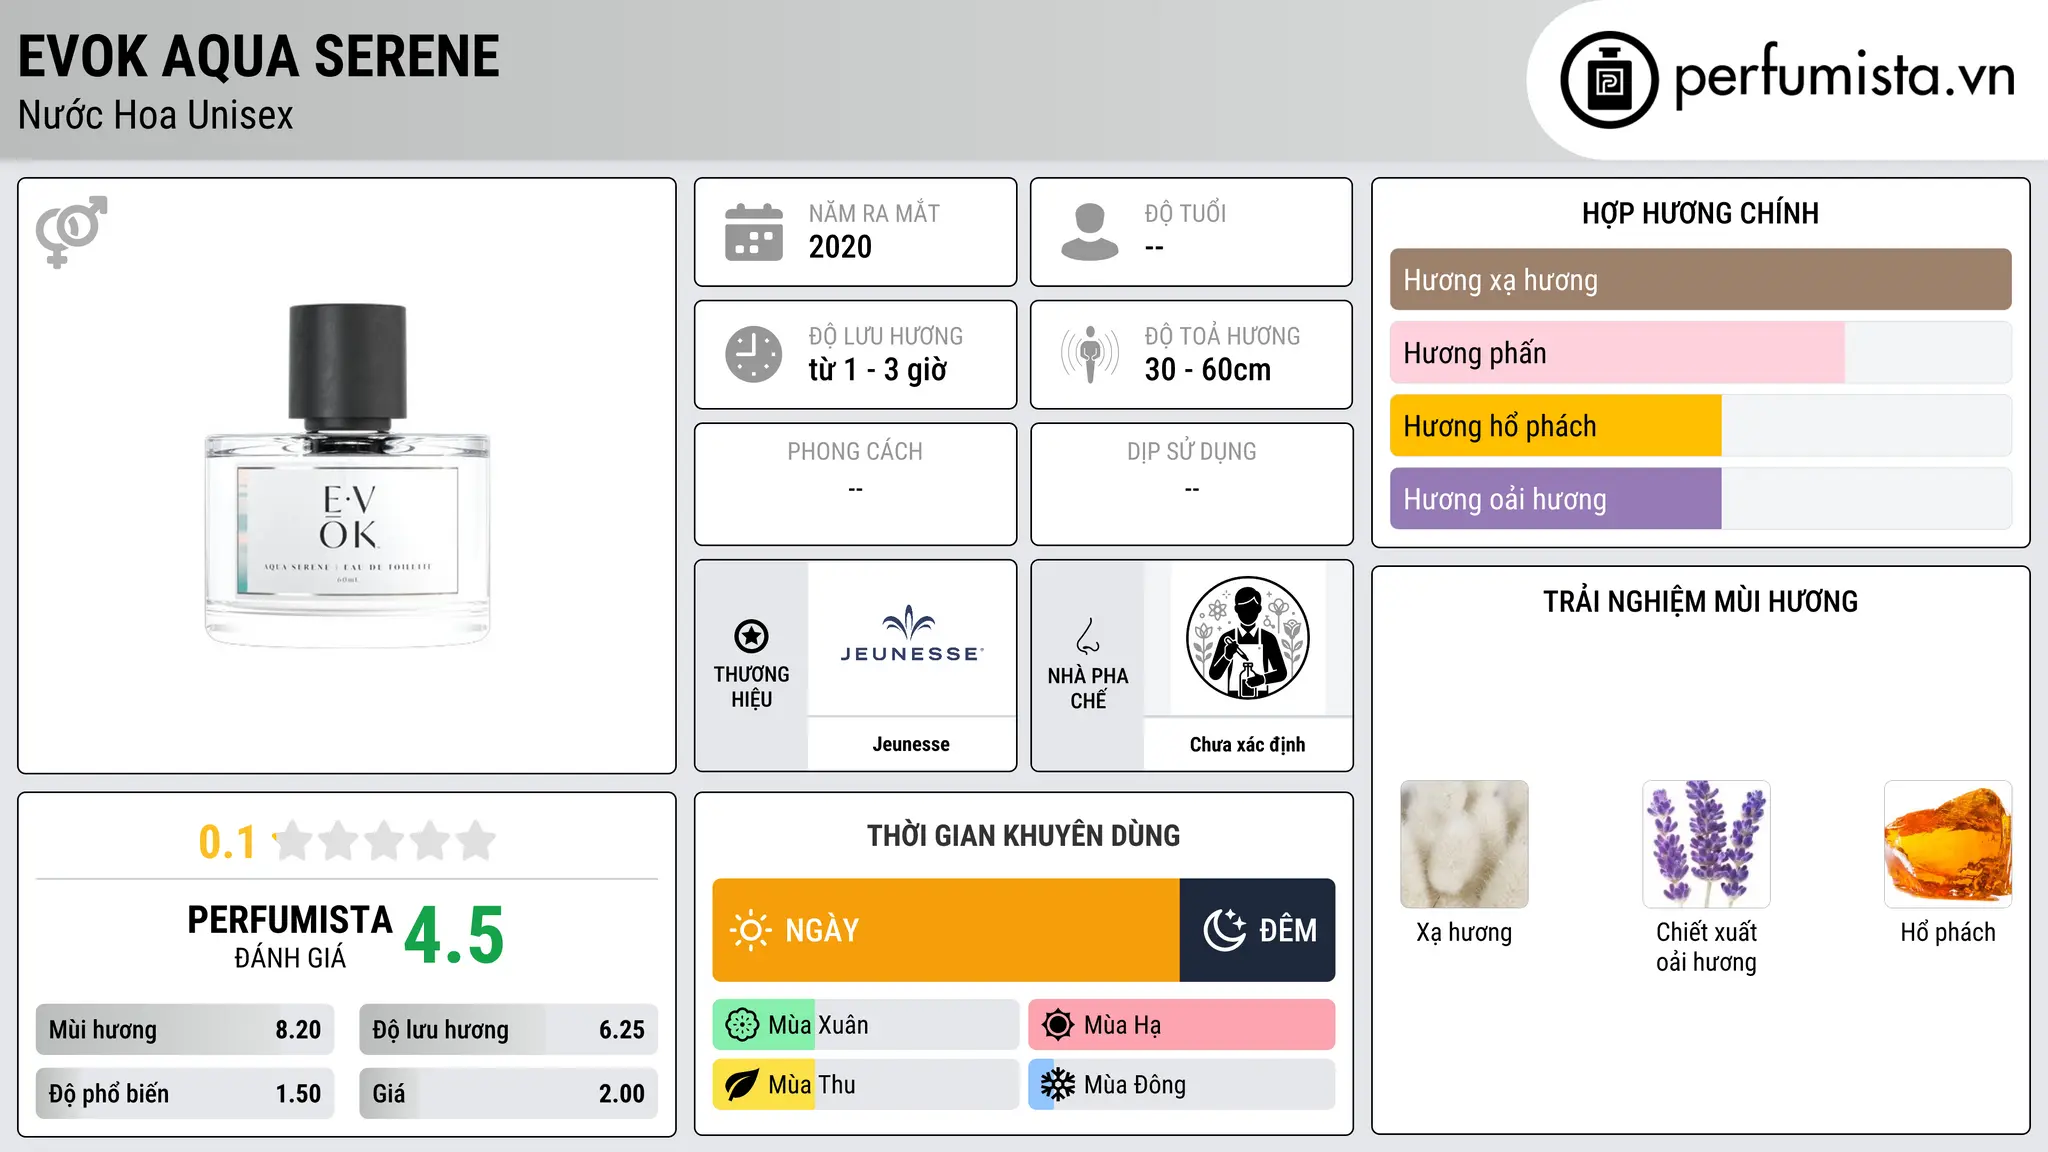Click the person icon beside Độ tuổi
This screenshot has width=2048, height=1152.
[1090, 232]
